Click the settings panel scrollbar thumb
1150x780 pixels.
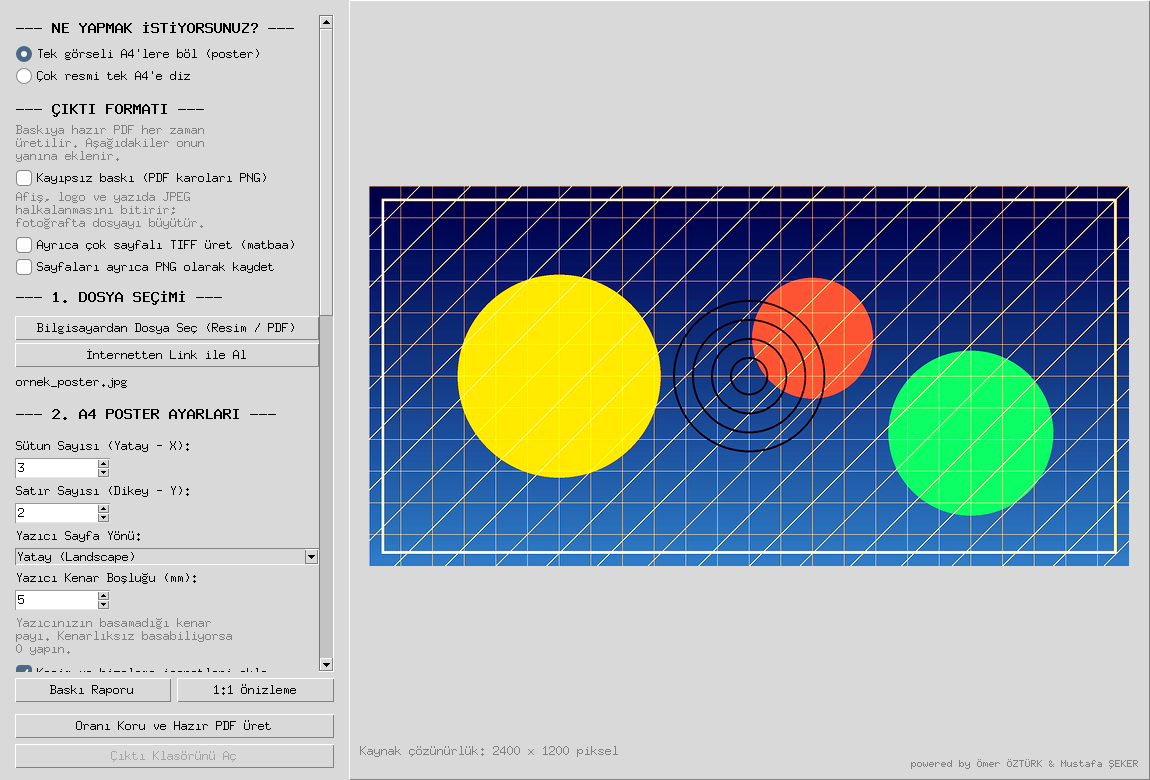[326, 172]
